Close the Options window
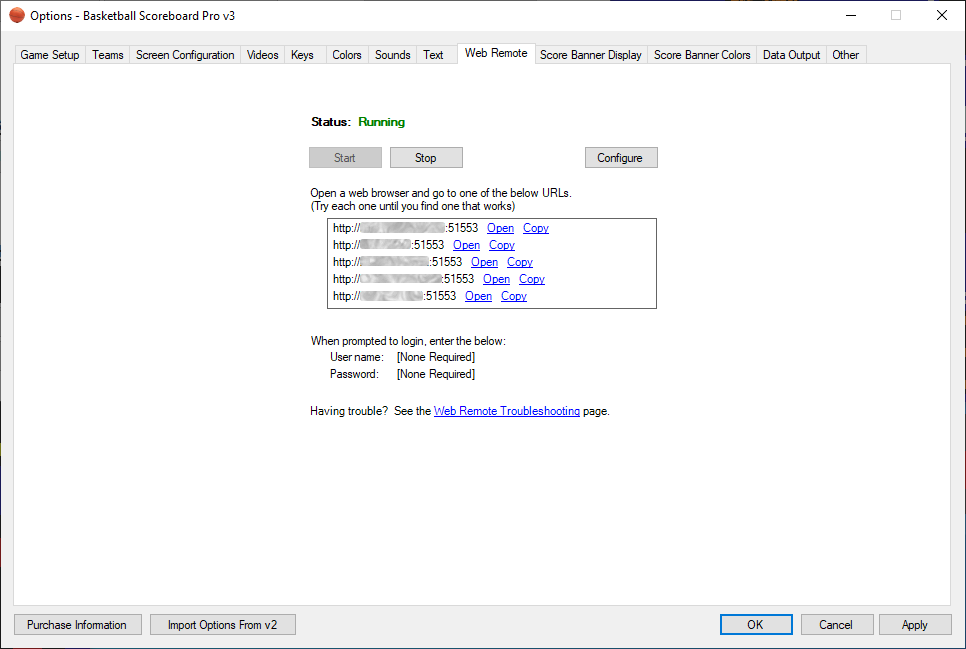Viewport: 966px width, 649px height. coord(941,15)
